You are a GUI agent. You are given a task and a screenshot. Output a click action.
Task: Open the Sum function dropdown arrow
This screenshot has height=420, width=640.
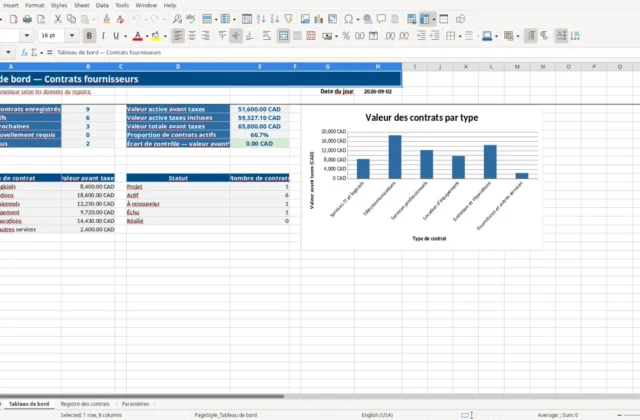click(42, 53)
